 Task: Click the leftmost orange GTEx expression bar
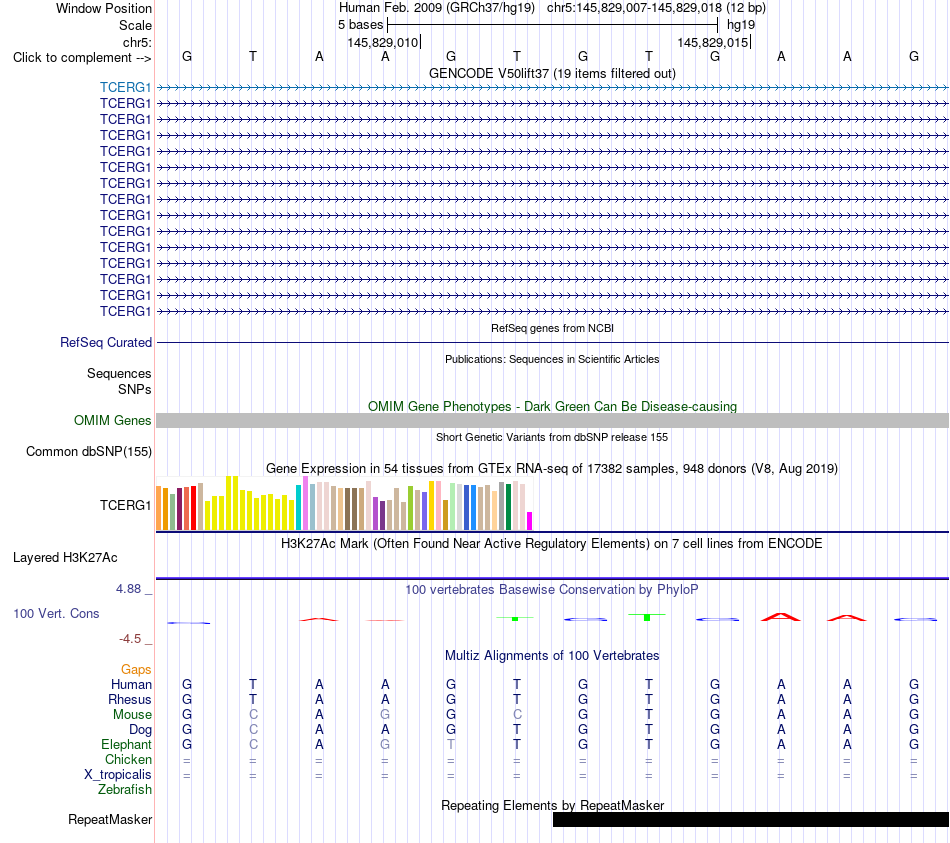pos(159,508)
